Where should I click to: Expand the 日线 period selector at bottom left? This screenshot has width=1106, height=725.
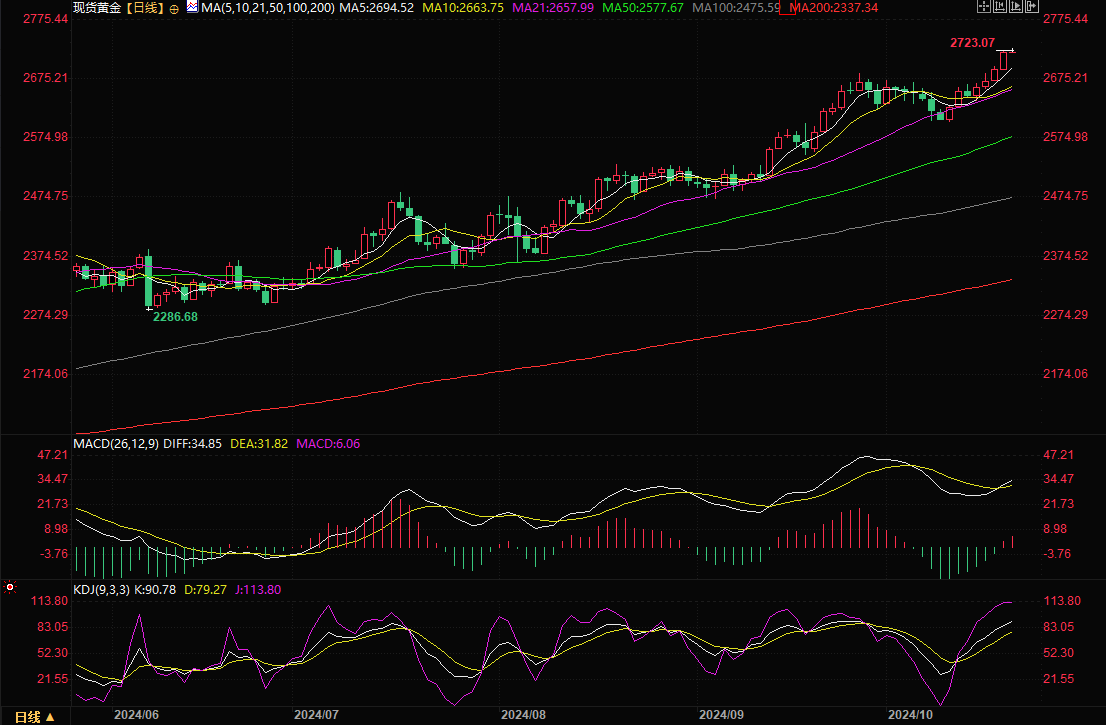click(x=34, y=716)
